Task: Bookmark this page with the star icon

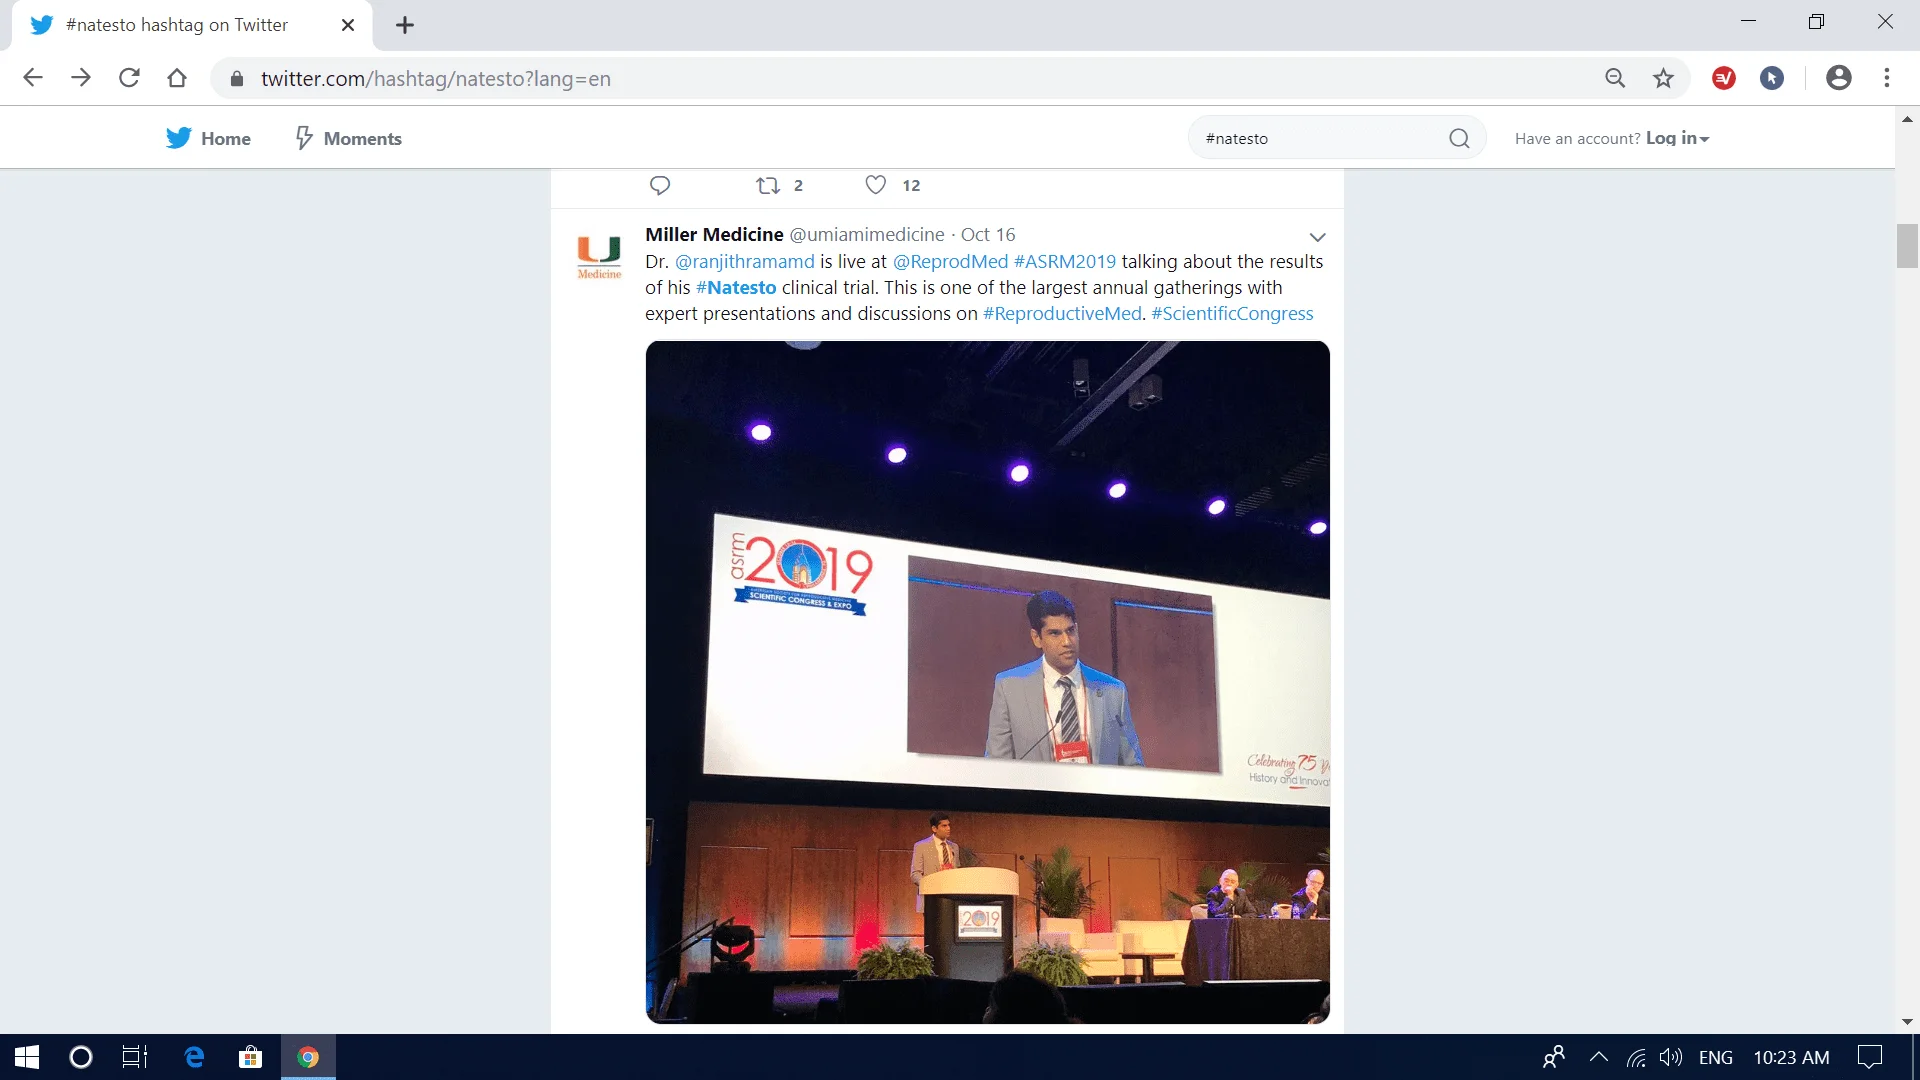Action: pyautogui.click(x=1663, y=78)
